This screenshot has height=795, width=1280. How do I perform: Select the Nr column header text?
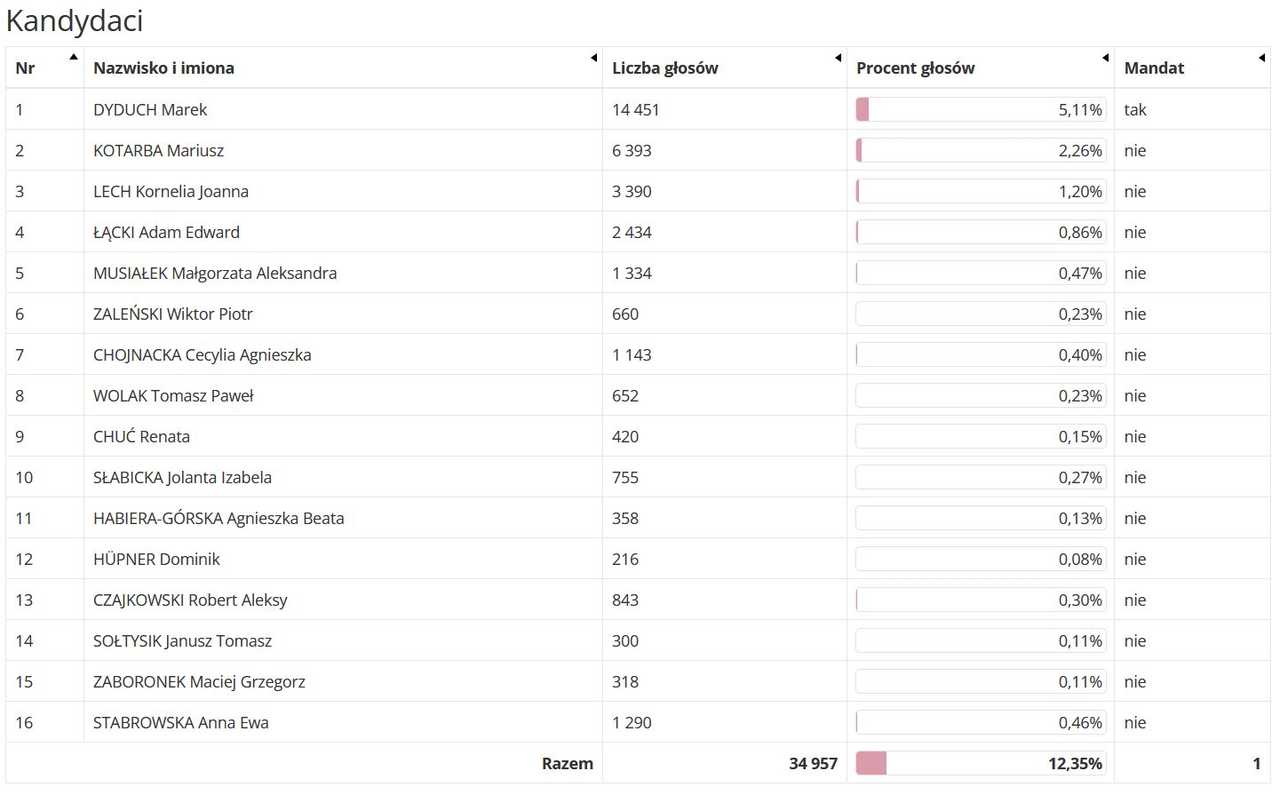click(25, 68)
